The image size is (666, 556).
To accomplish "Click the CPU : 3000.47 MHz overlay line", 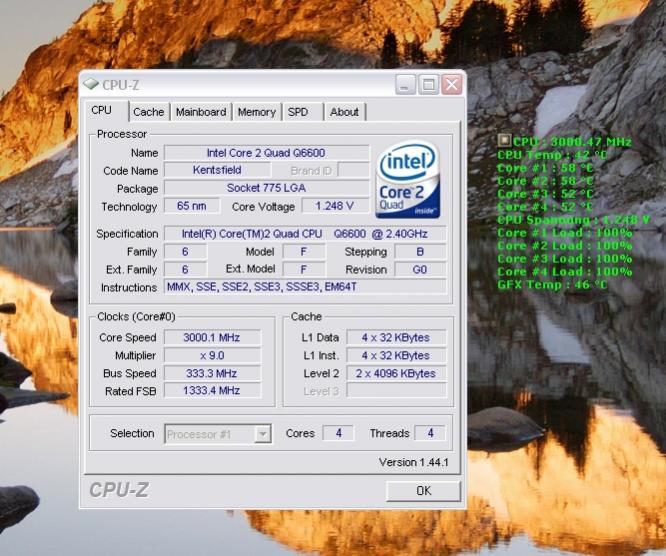I will coord(572,141).
